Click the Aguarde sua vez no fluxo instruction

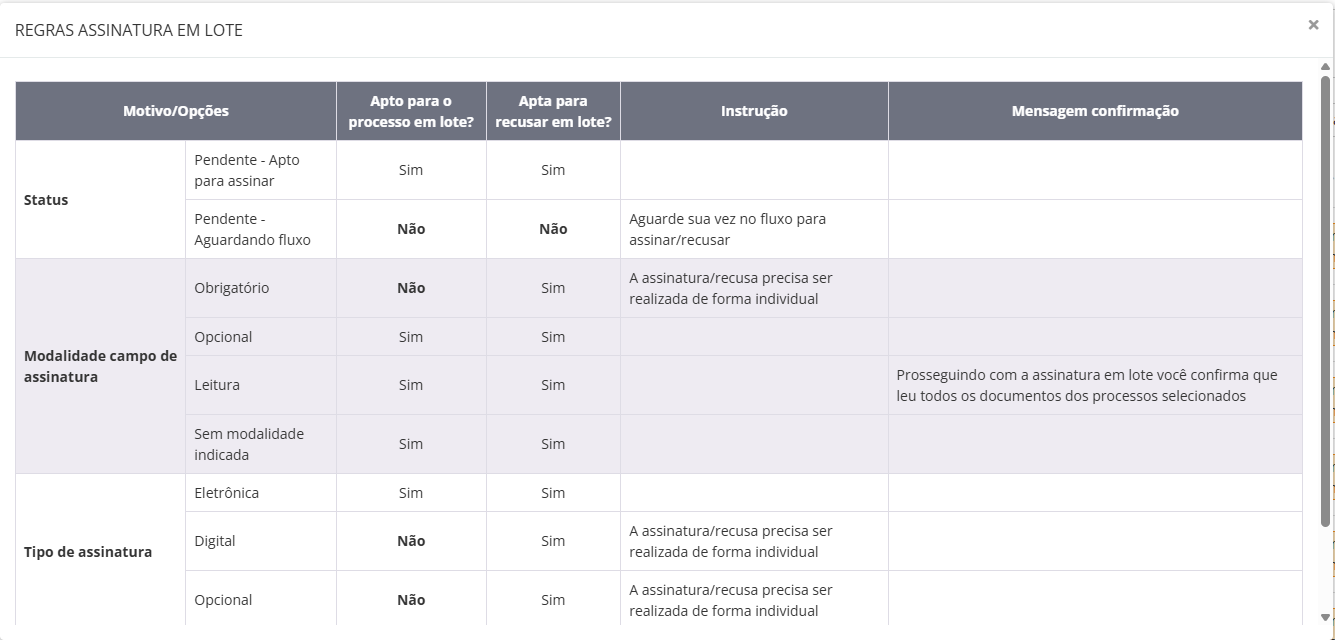coord(727,229)
